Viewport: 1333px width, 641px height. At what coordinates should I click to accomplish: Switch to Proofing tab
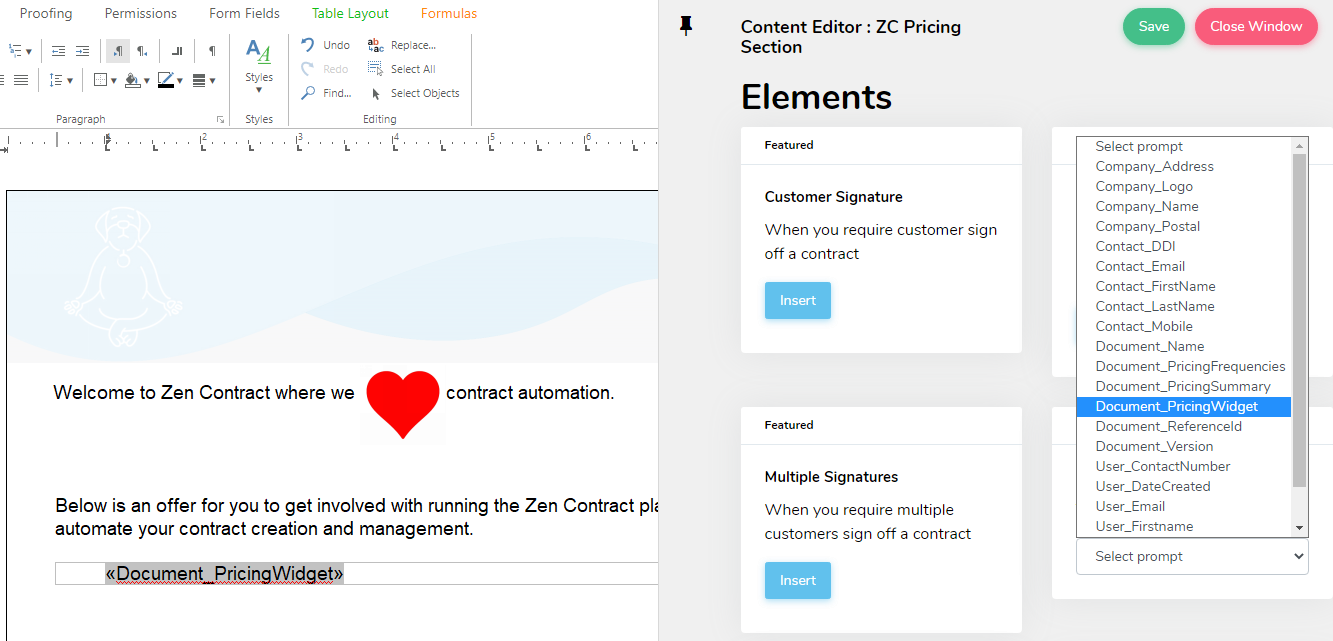(46, 14)
